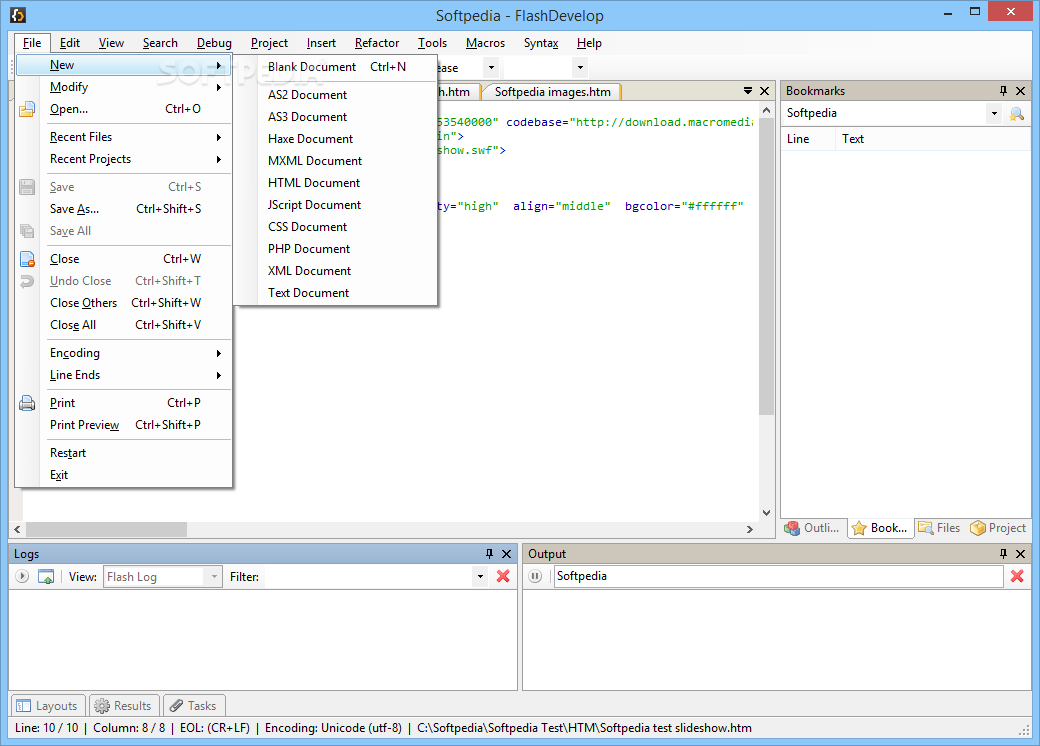Choose Exit in File menu
This screenshot has width=1040, height=746.
124,475
